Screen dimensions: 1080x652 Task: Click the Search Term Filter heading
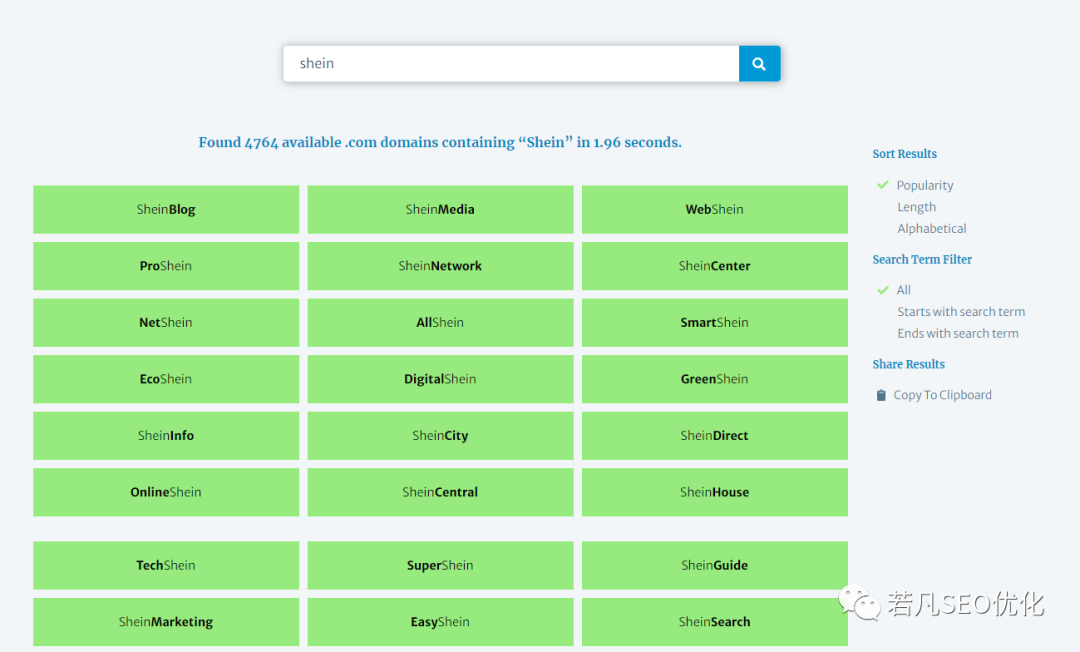tap(922, 260)
